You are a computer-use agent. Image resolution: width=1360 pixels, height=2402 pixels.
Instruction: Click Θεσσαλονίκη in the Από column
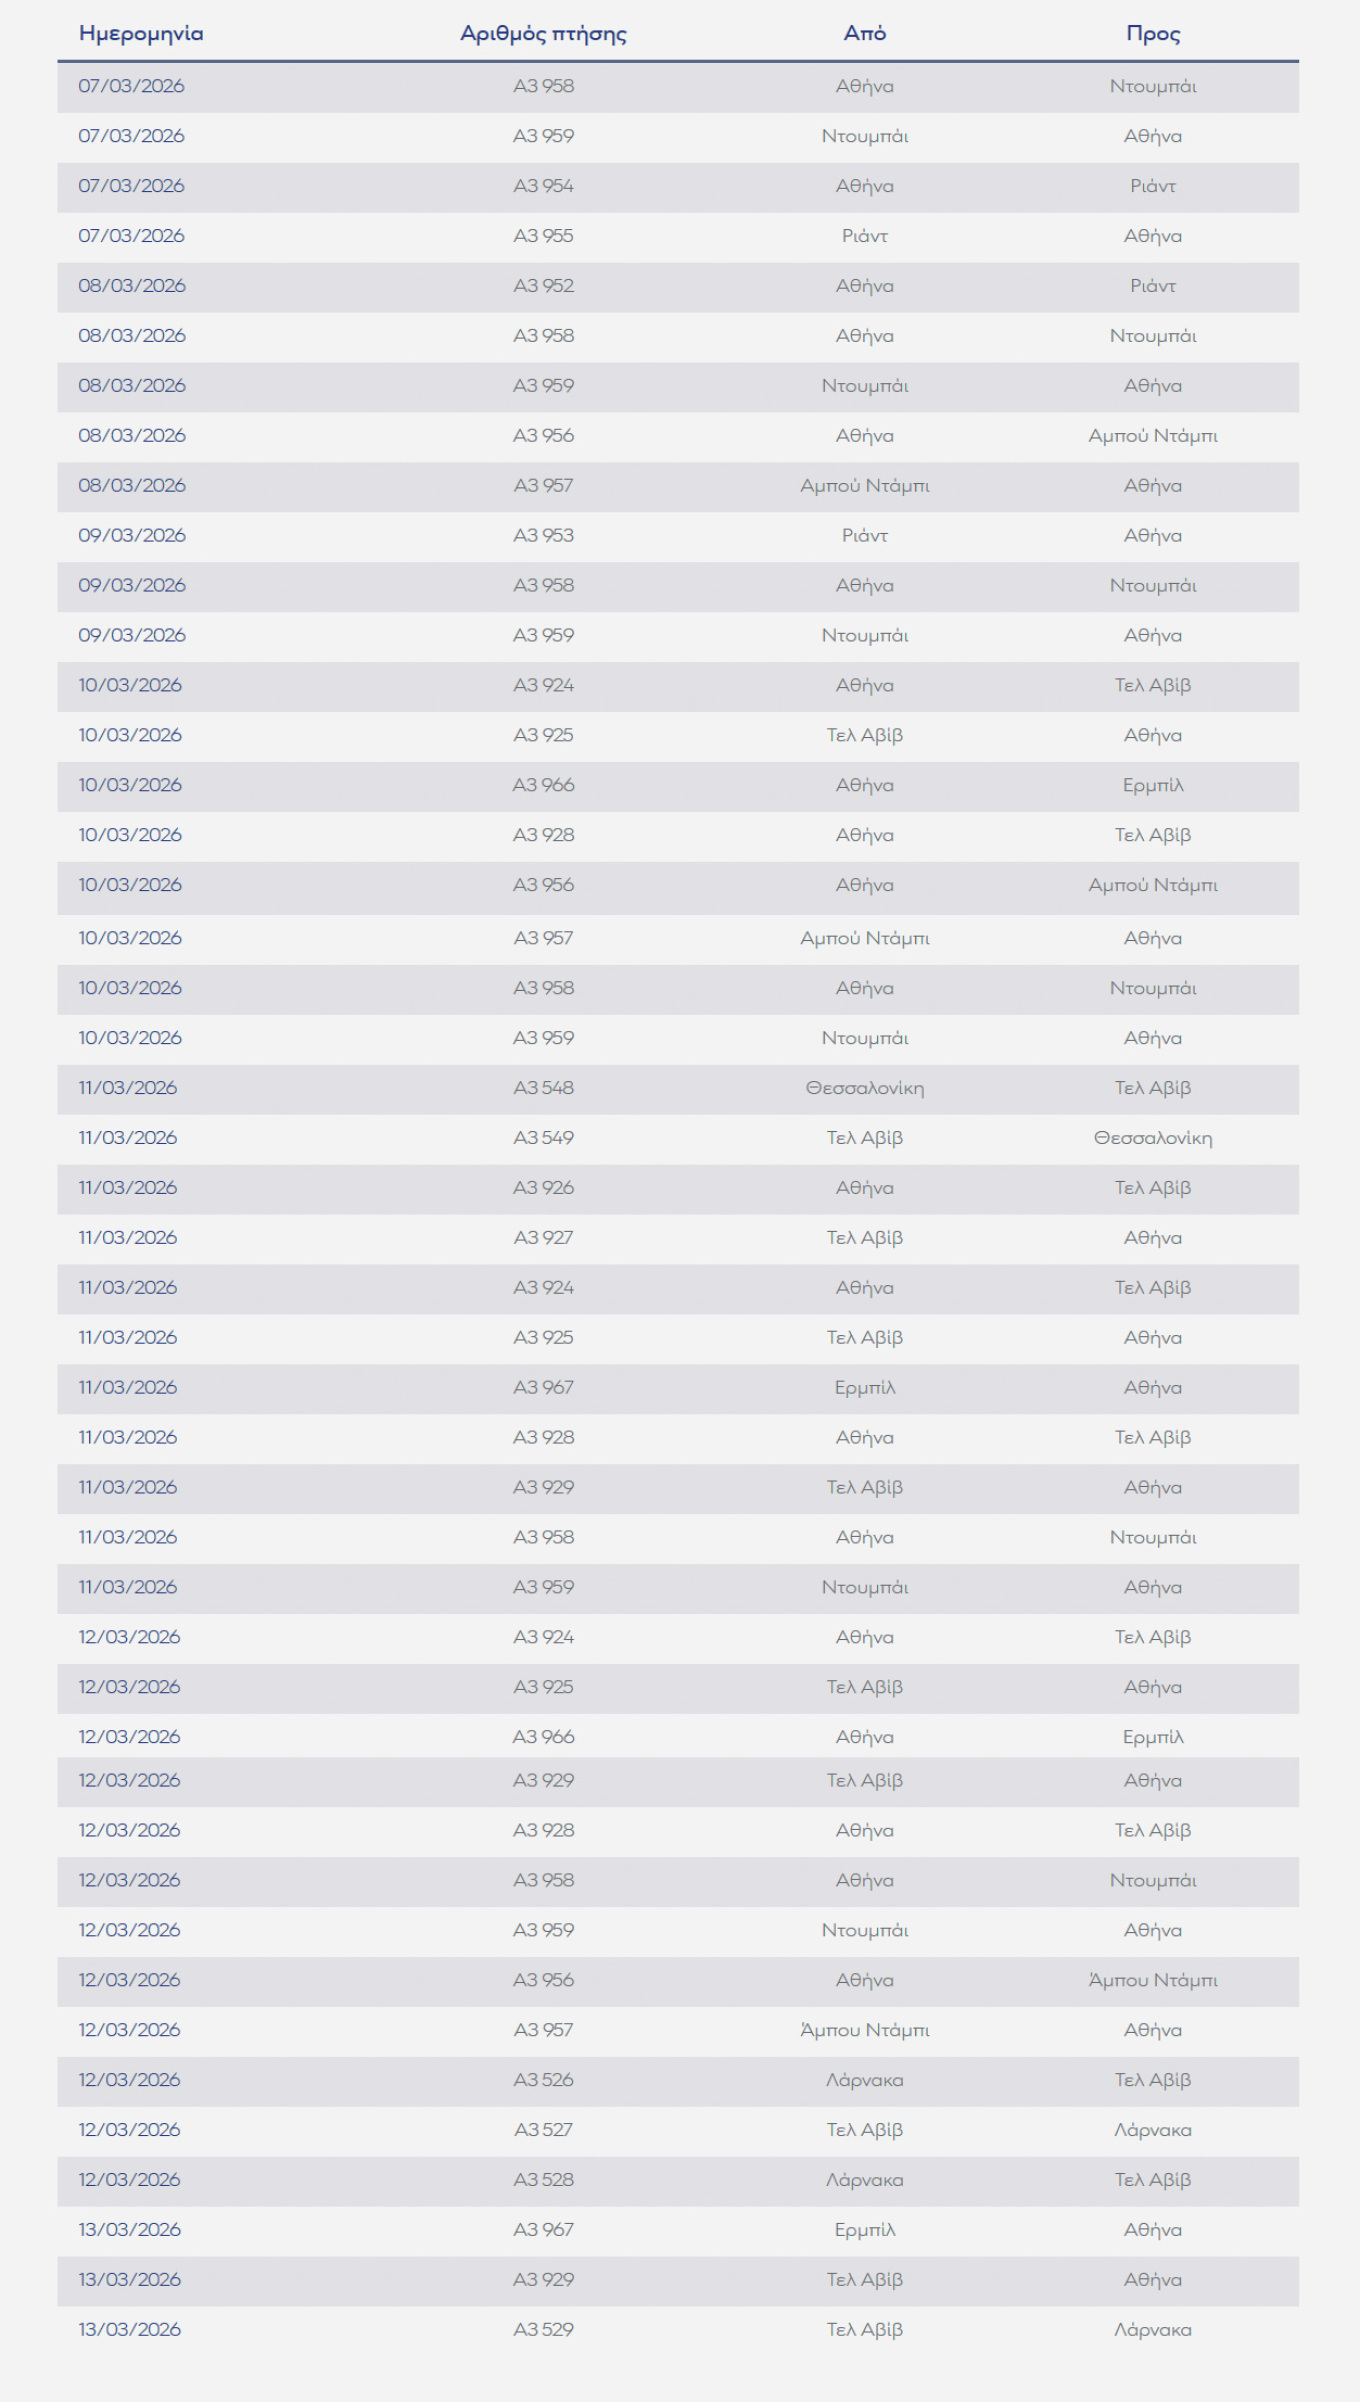pyautogui.click(x=865, y=1088)
